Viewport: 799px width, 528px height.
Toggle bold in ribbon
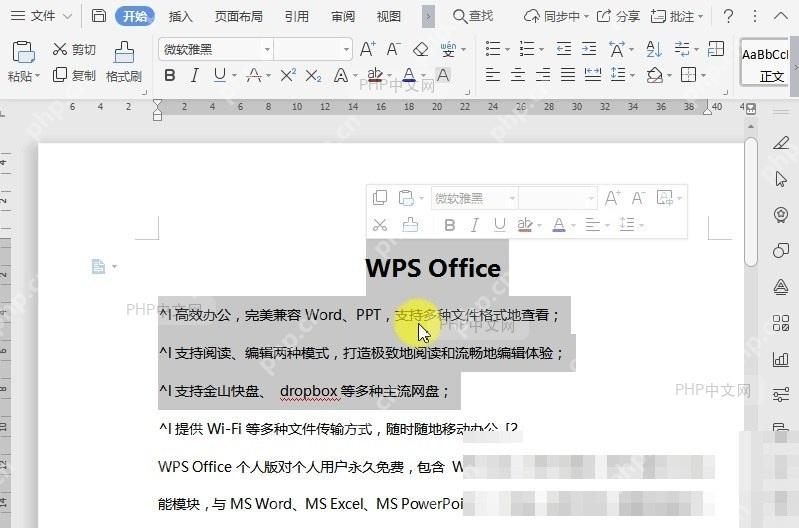170,75
